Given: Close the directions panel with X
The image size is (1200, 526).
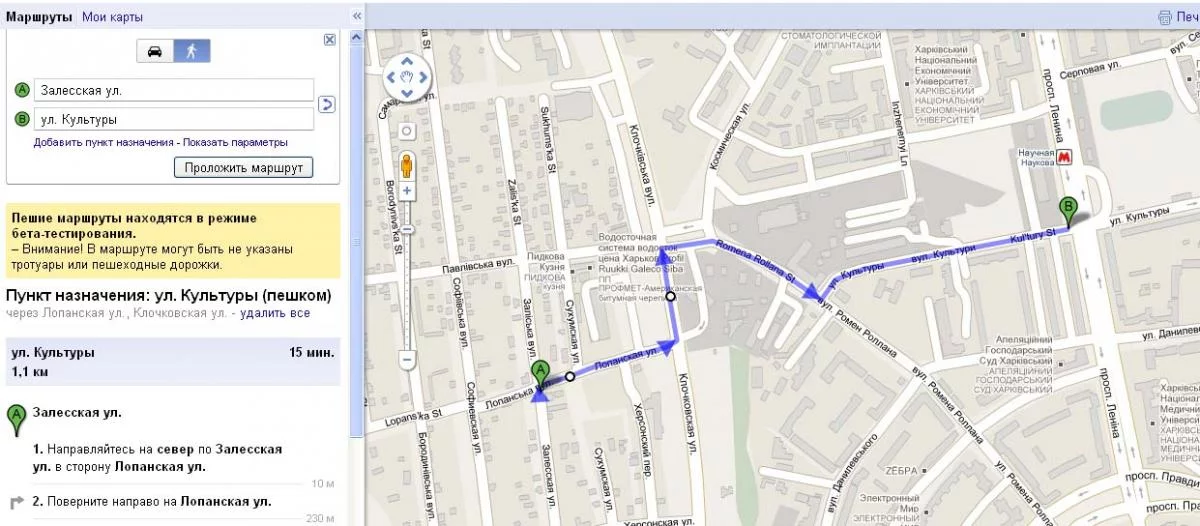Looking at the screenshot, I should (x=330, y=39).
